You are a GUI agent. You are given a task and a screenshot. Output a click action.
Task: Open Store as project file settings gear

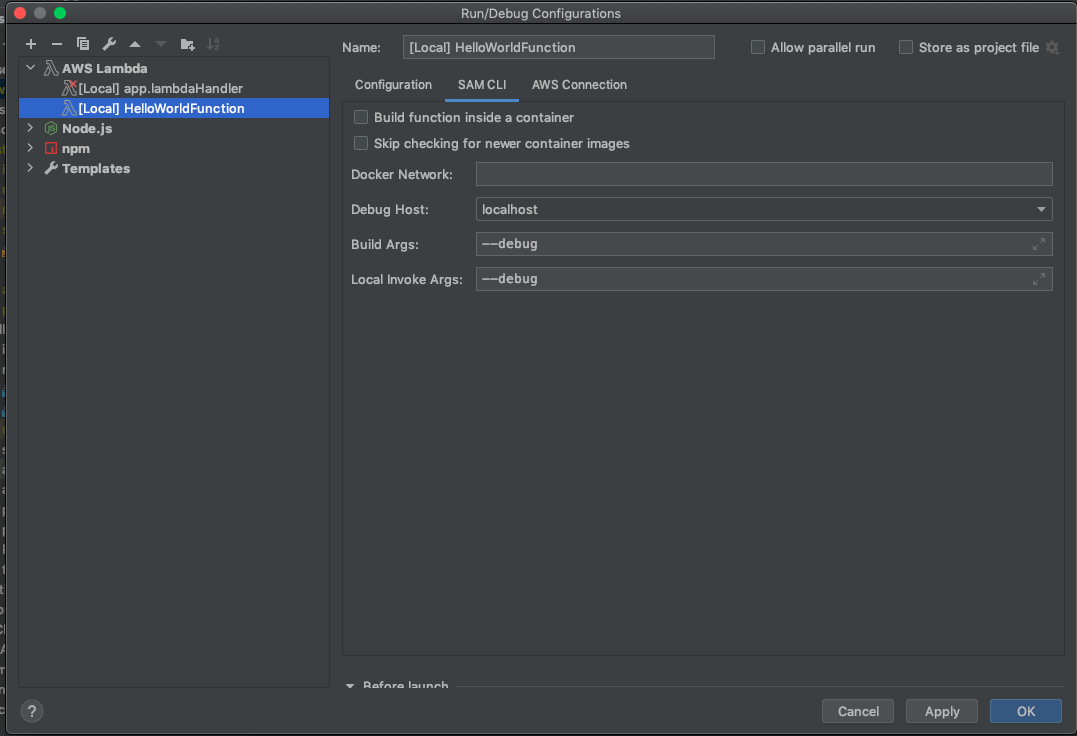[x=1052, y=47]
